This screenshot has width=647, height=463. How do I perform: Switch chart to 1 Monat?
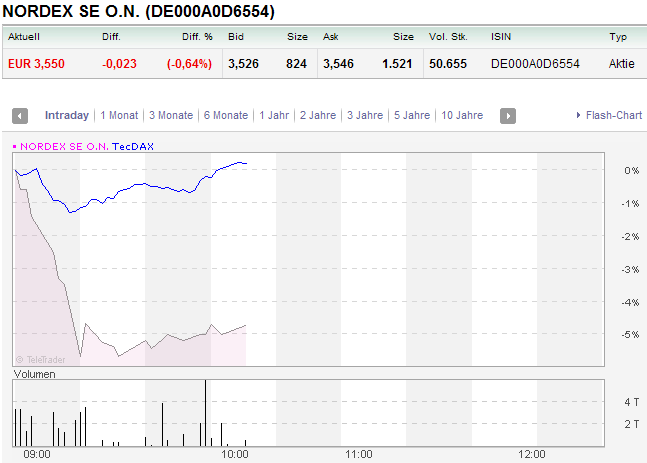coord(119,115)
